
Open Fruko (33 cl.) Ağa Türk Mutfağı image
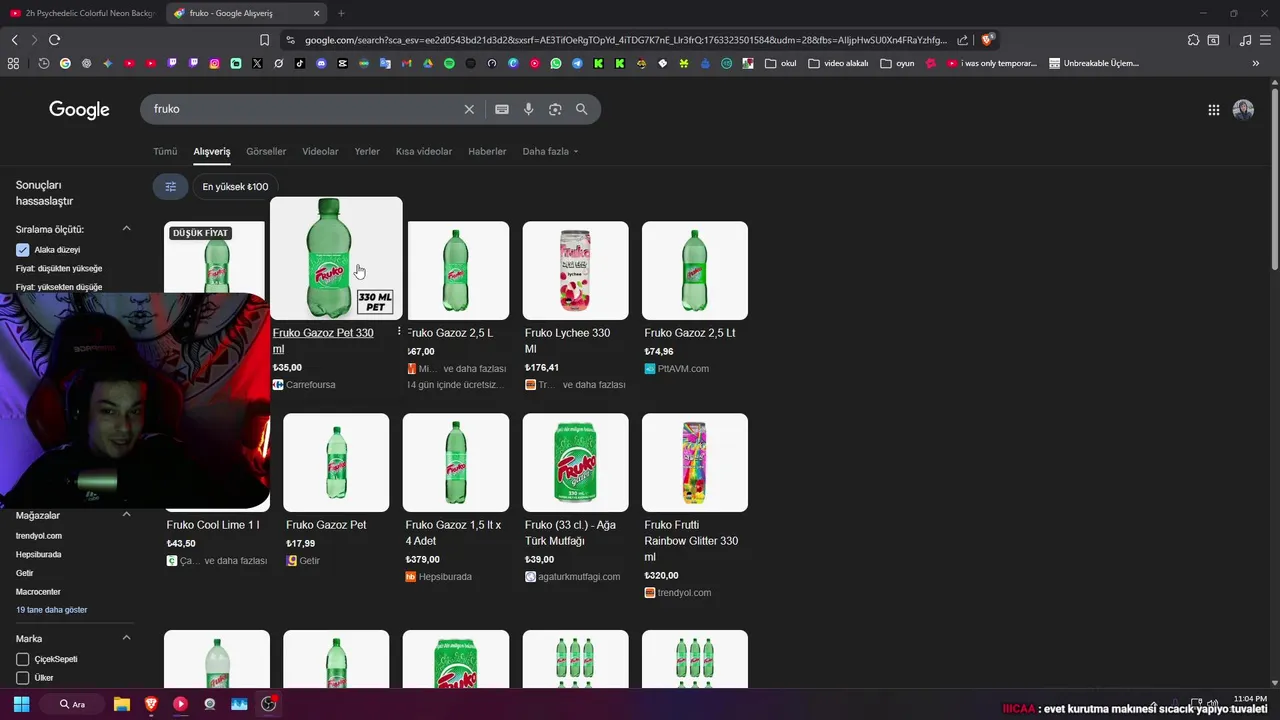576,463
